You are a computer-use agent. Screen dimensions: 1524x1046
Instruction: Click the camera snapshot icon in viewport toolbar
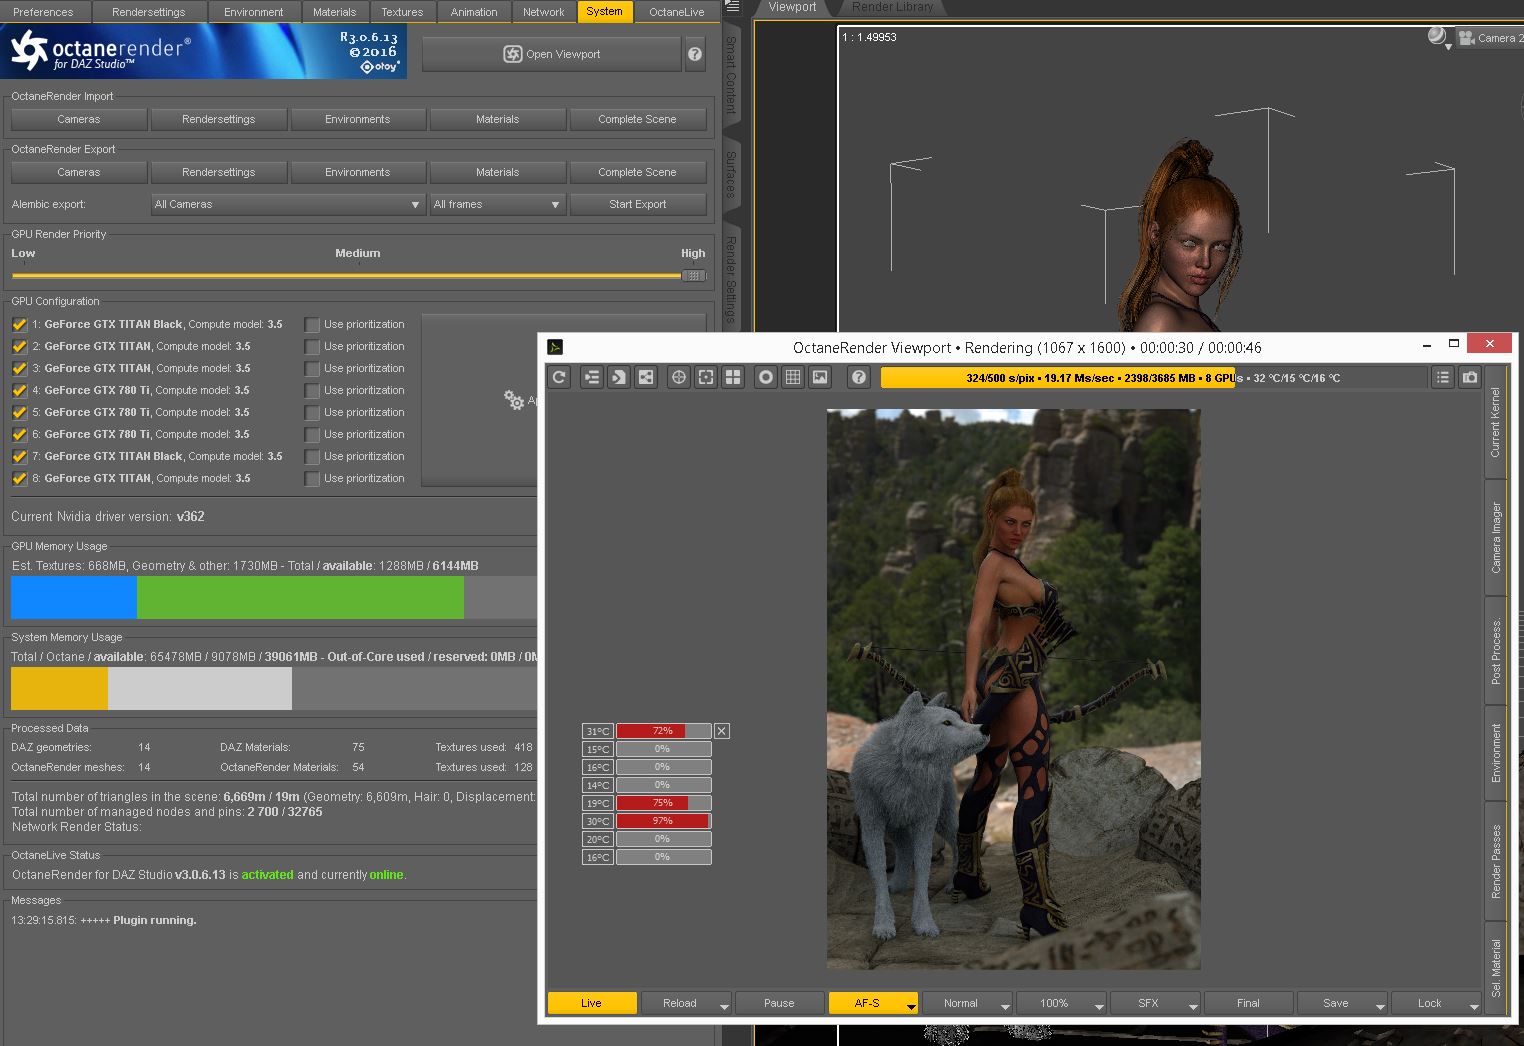1469,377
